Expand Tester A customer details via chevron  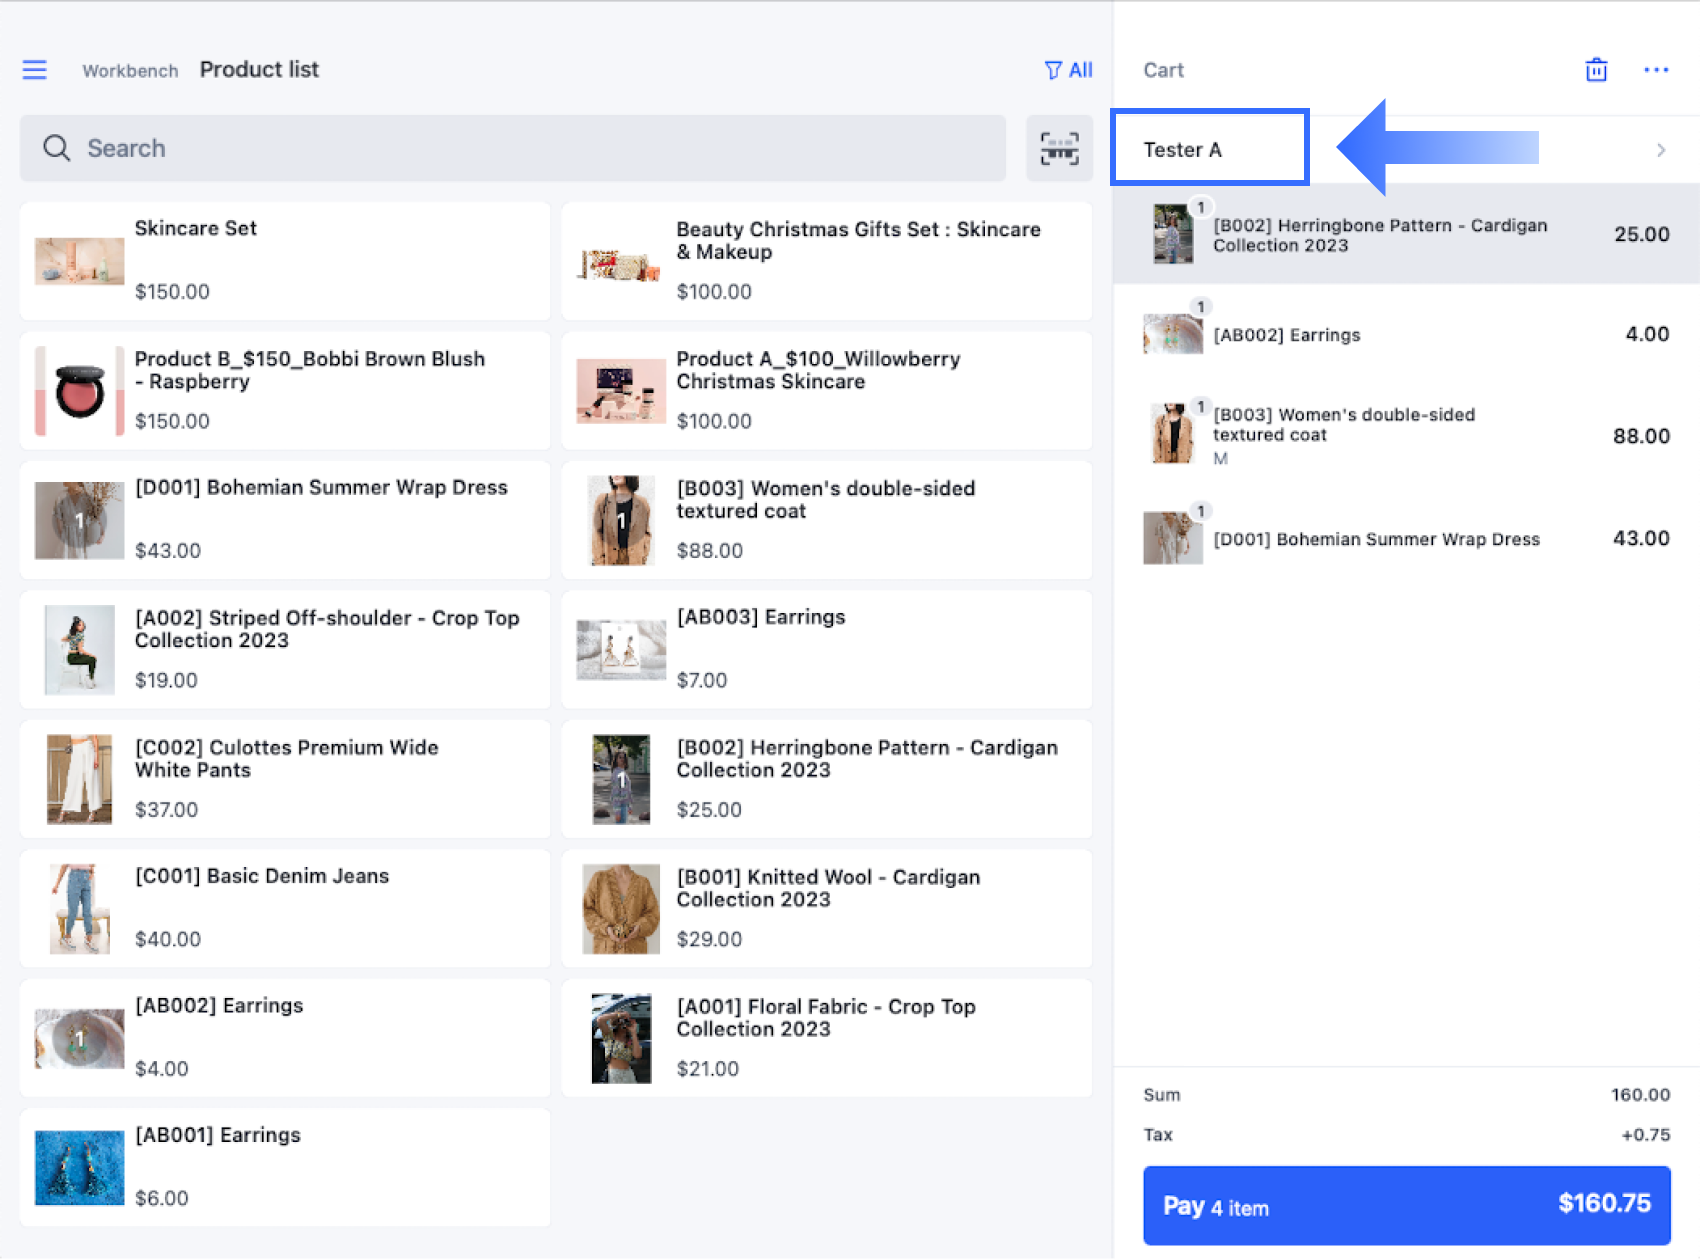[1661, 149]
